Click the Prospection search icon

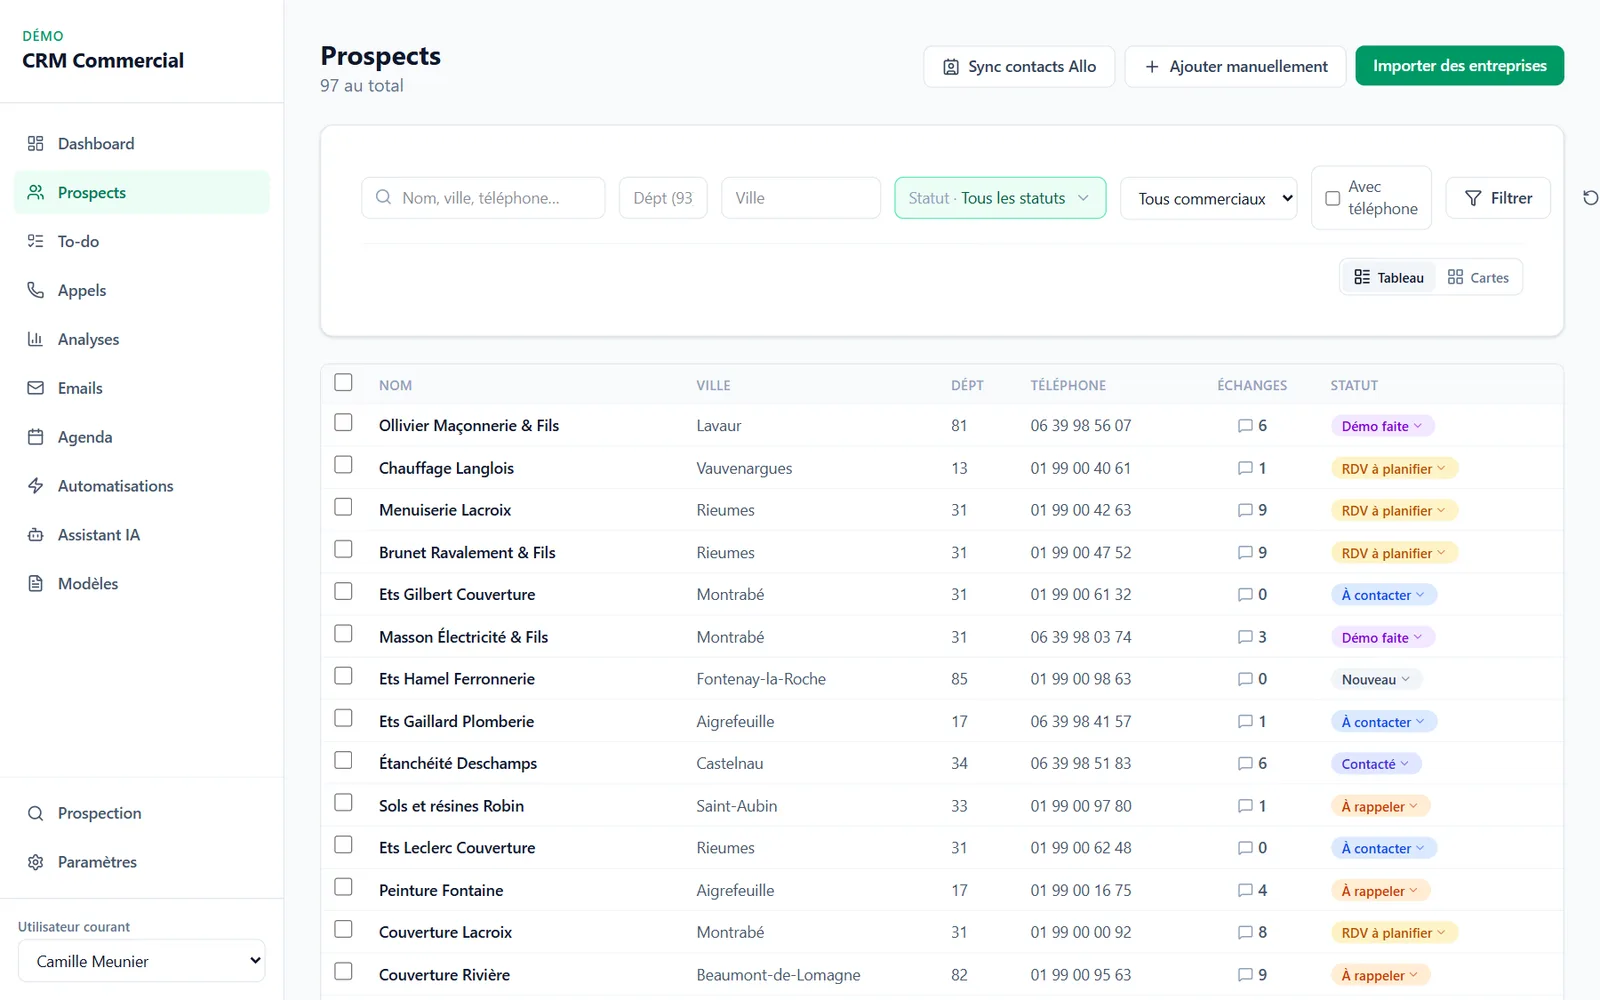[x=36, y=813]
